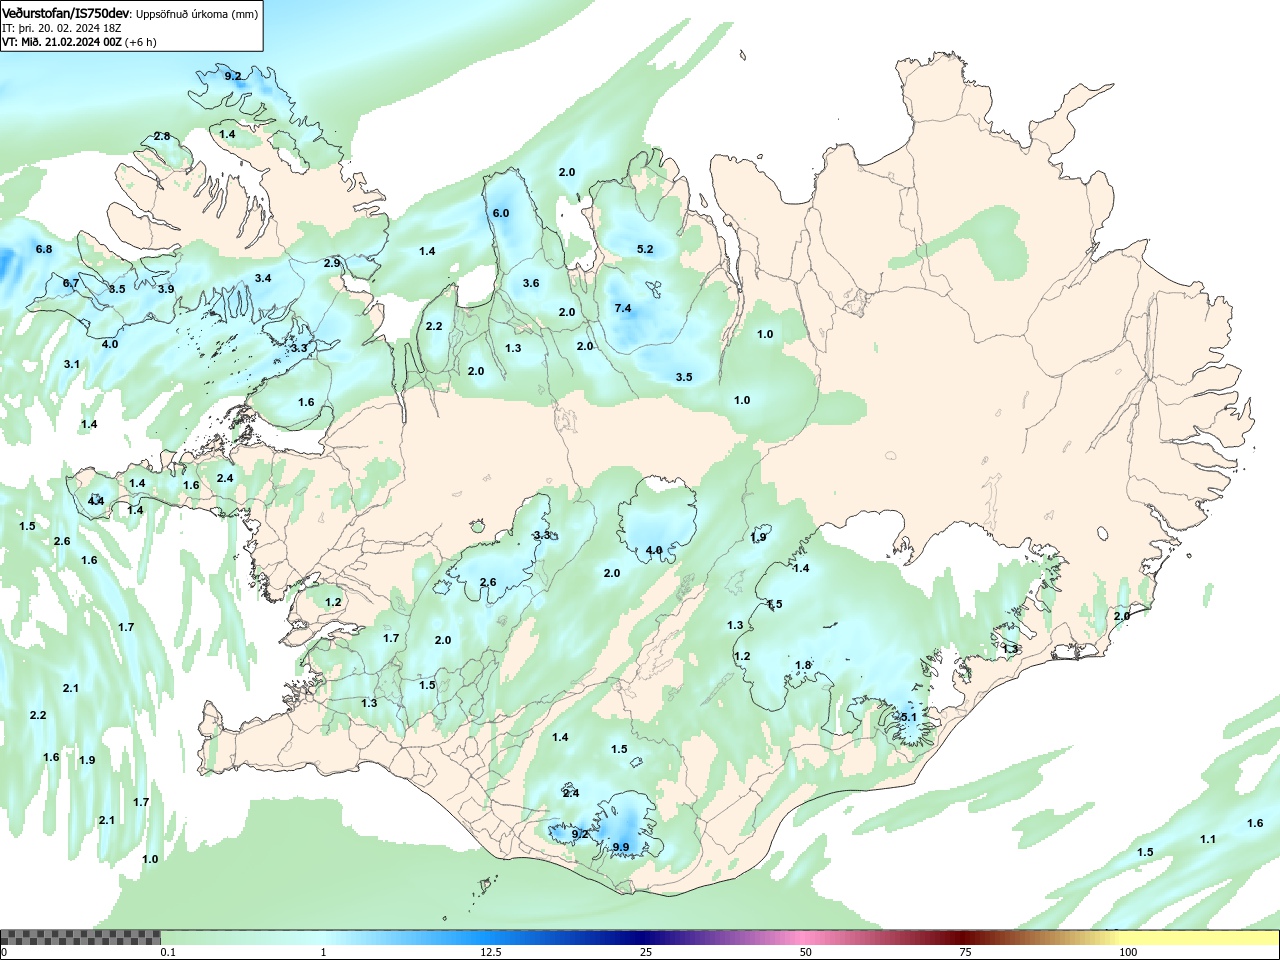Viewport: 1280px width, 960px height.
Task: Click the 75 tick label on the color scale
Action: [965, 952]
